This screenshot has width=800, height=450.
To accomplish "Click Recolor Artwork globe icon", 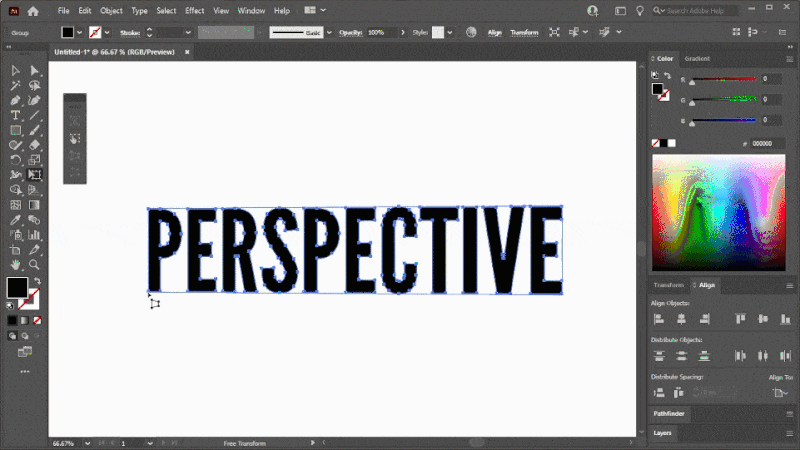I will [x=471, y=32].
